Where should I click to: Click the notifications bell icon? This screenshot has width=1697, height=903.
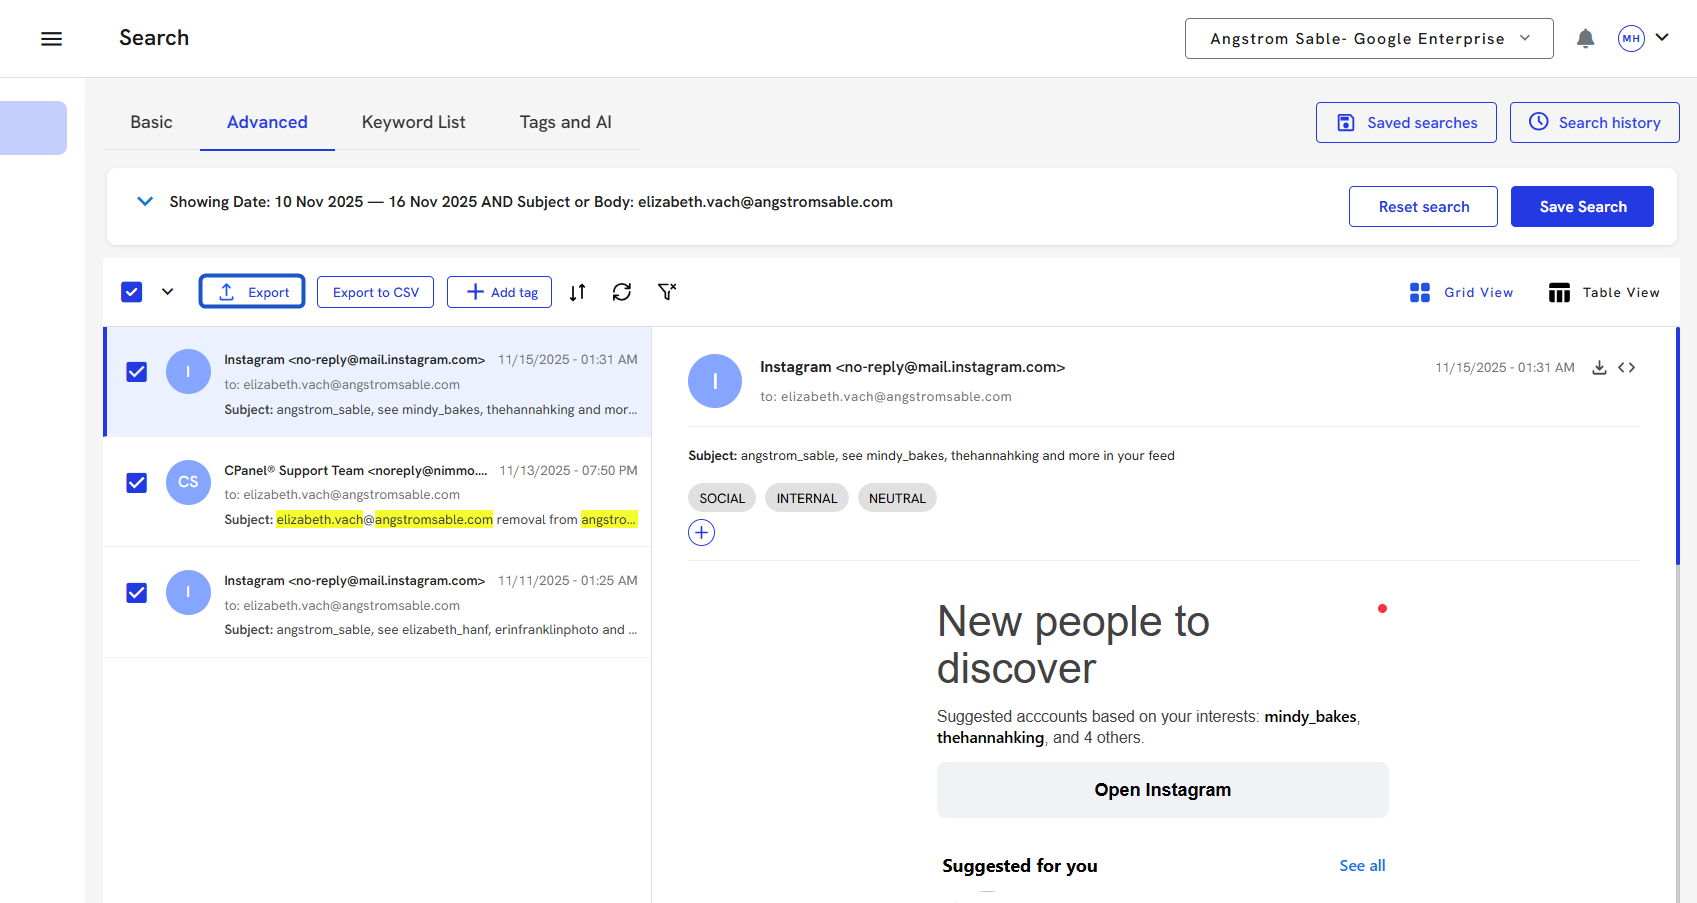(1585, 39)
